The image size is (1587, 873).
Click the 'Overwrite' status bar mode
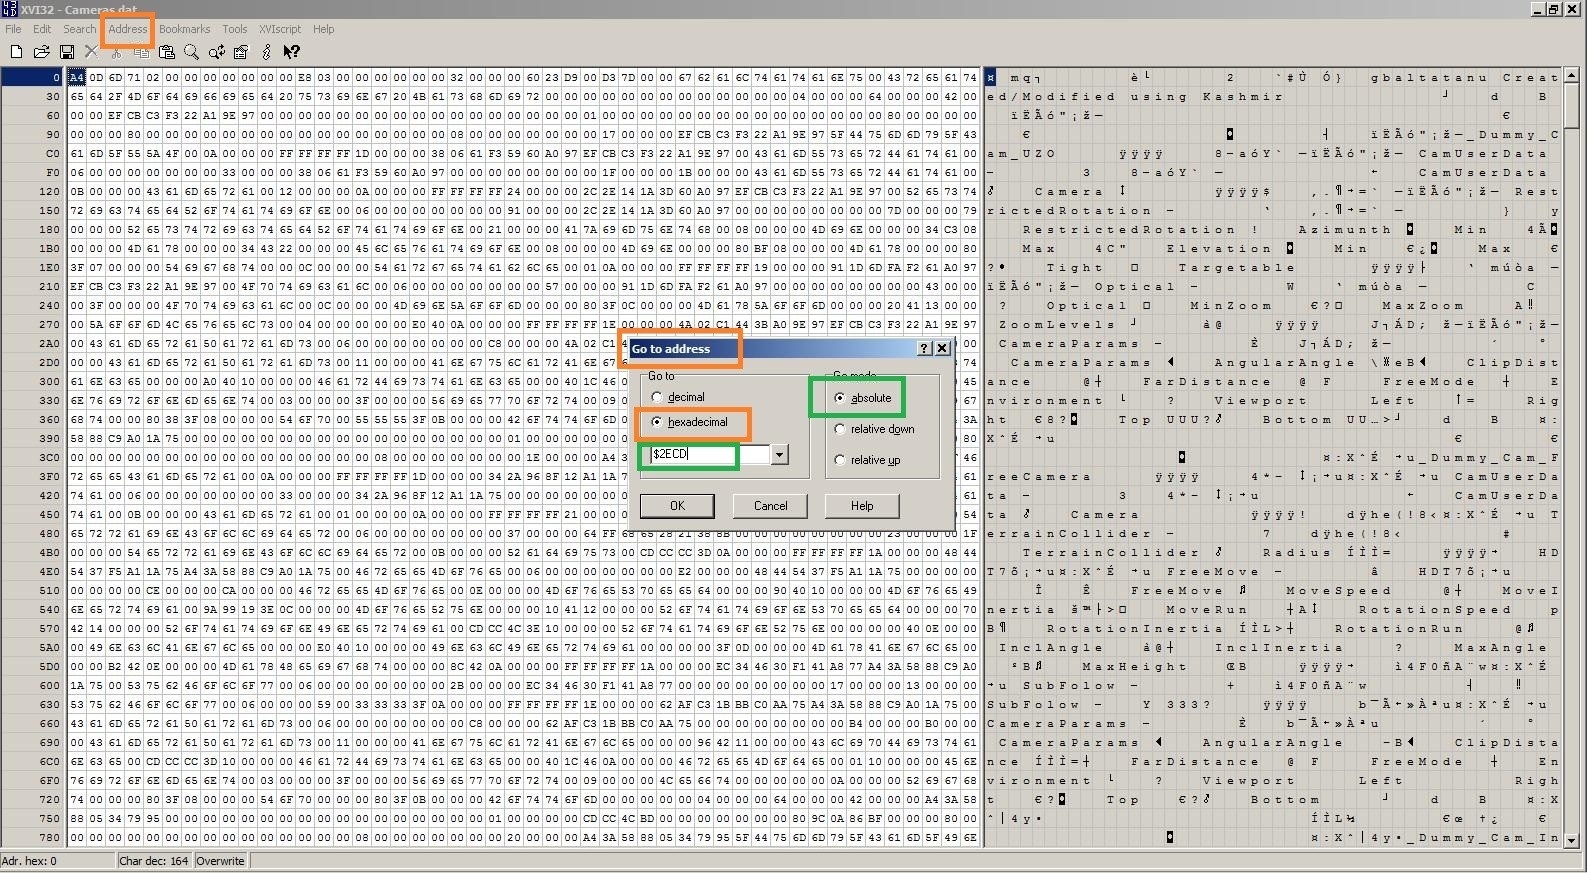pyautogui.click(x=220, y=861)
